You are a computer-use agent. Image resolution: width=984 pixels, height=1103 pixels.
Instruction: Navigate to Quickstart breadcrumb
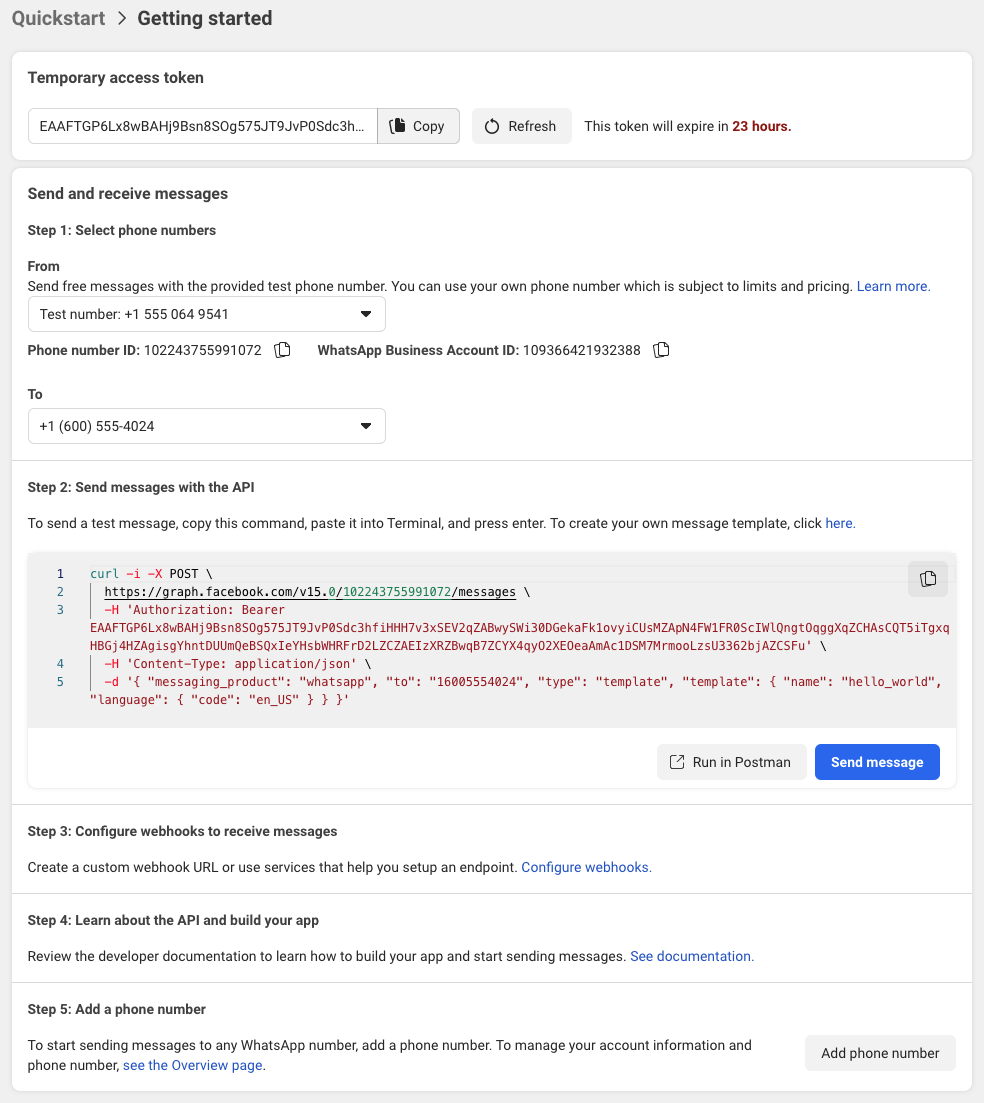58,18
